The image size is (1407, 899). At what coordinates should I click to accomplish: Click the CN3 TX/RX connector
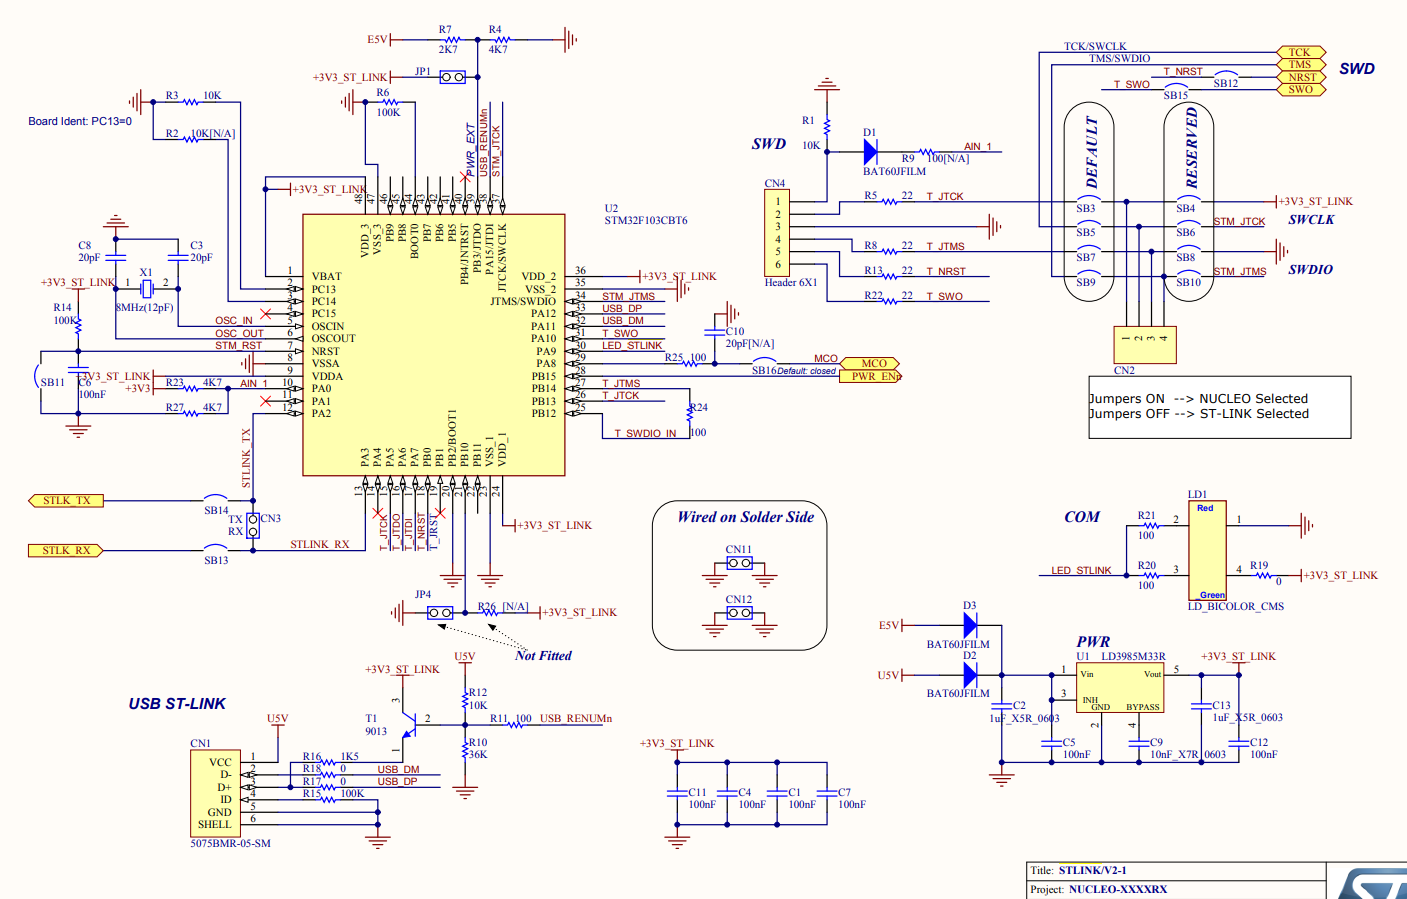tap(253, 526)
